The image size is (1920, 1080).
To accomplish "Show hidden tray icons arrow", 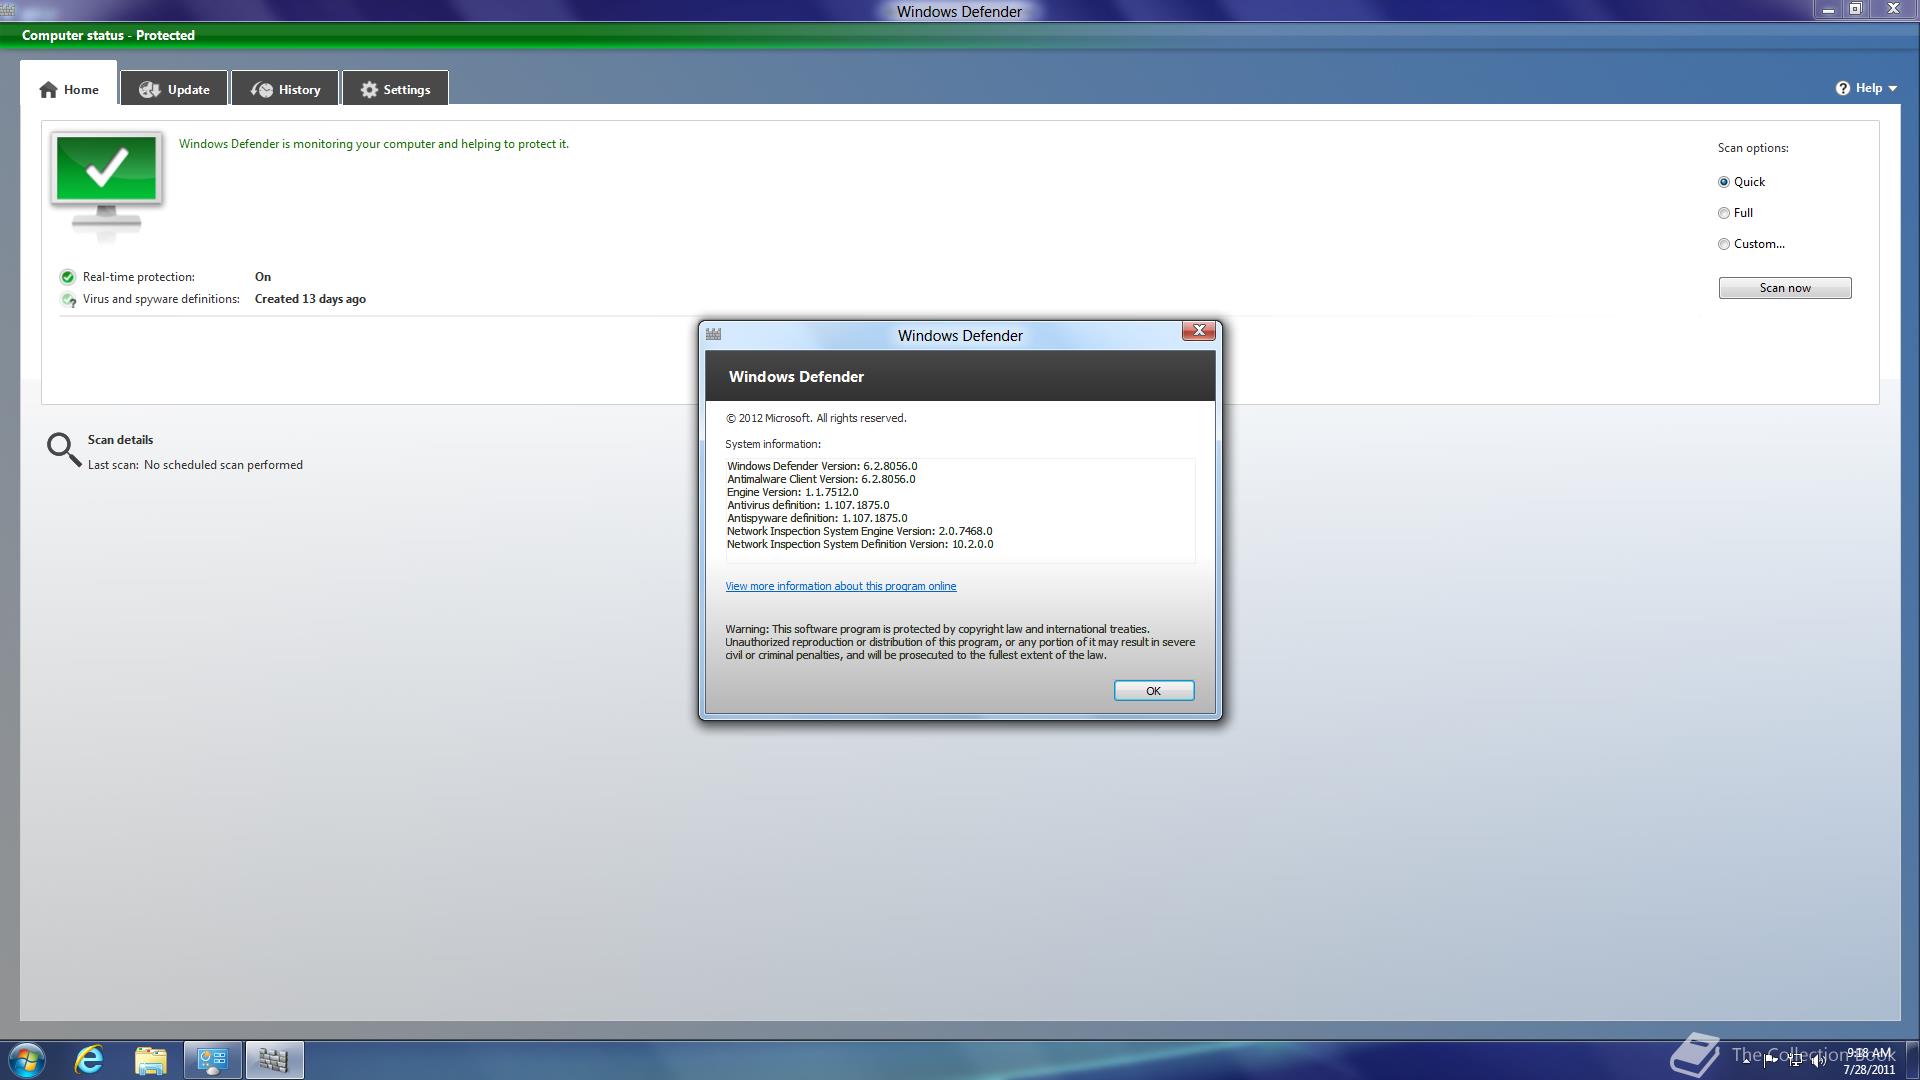I will pyautogui.click(x=1746, y=1061).
